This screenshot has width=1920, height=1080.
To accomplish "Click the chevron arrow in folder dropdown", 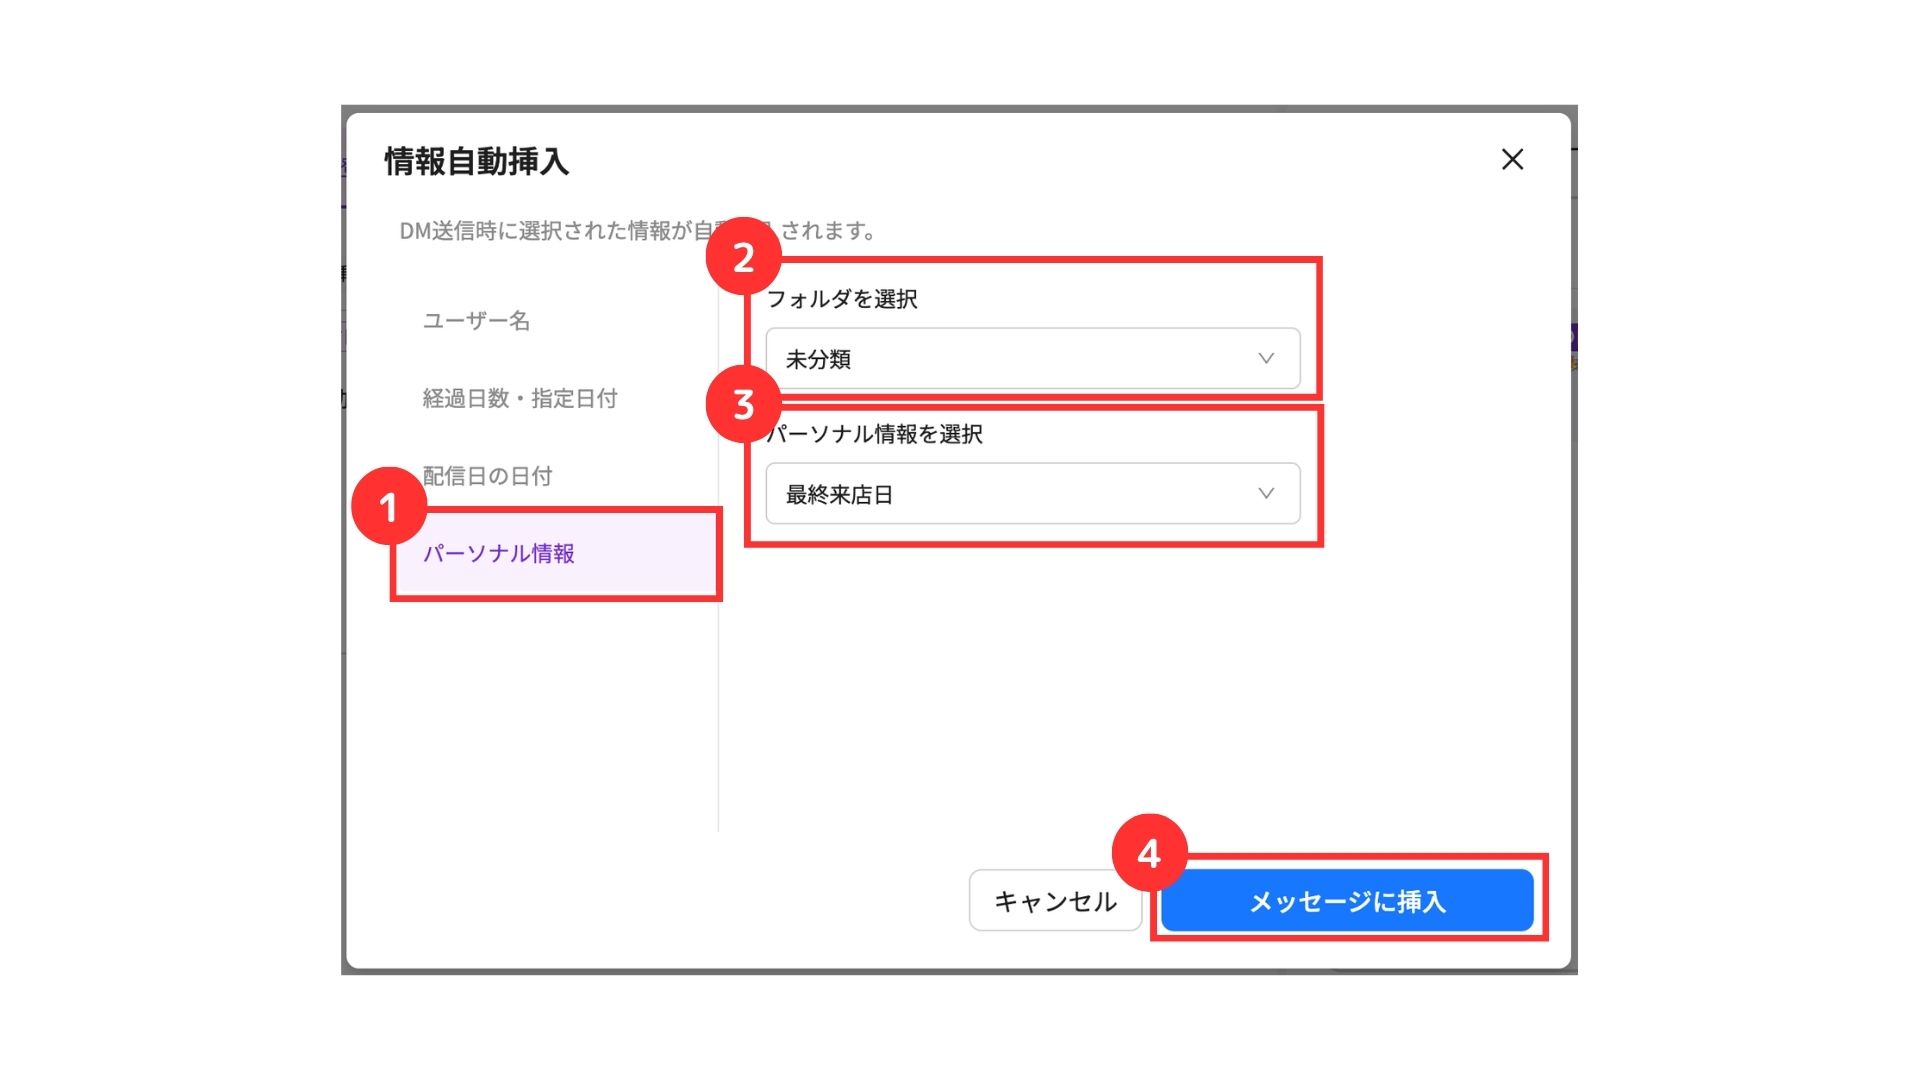I will [x=1266, y=359].
